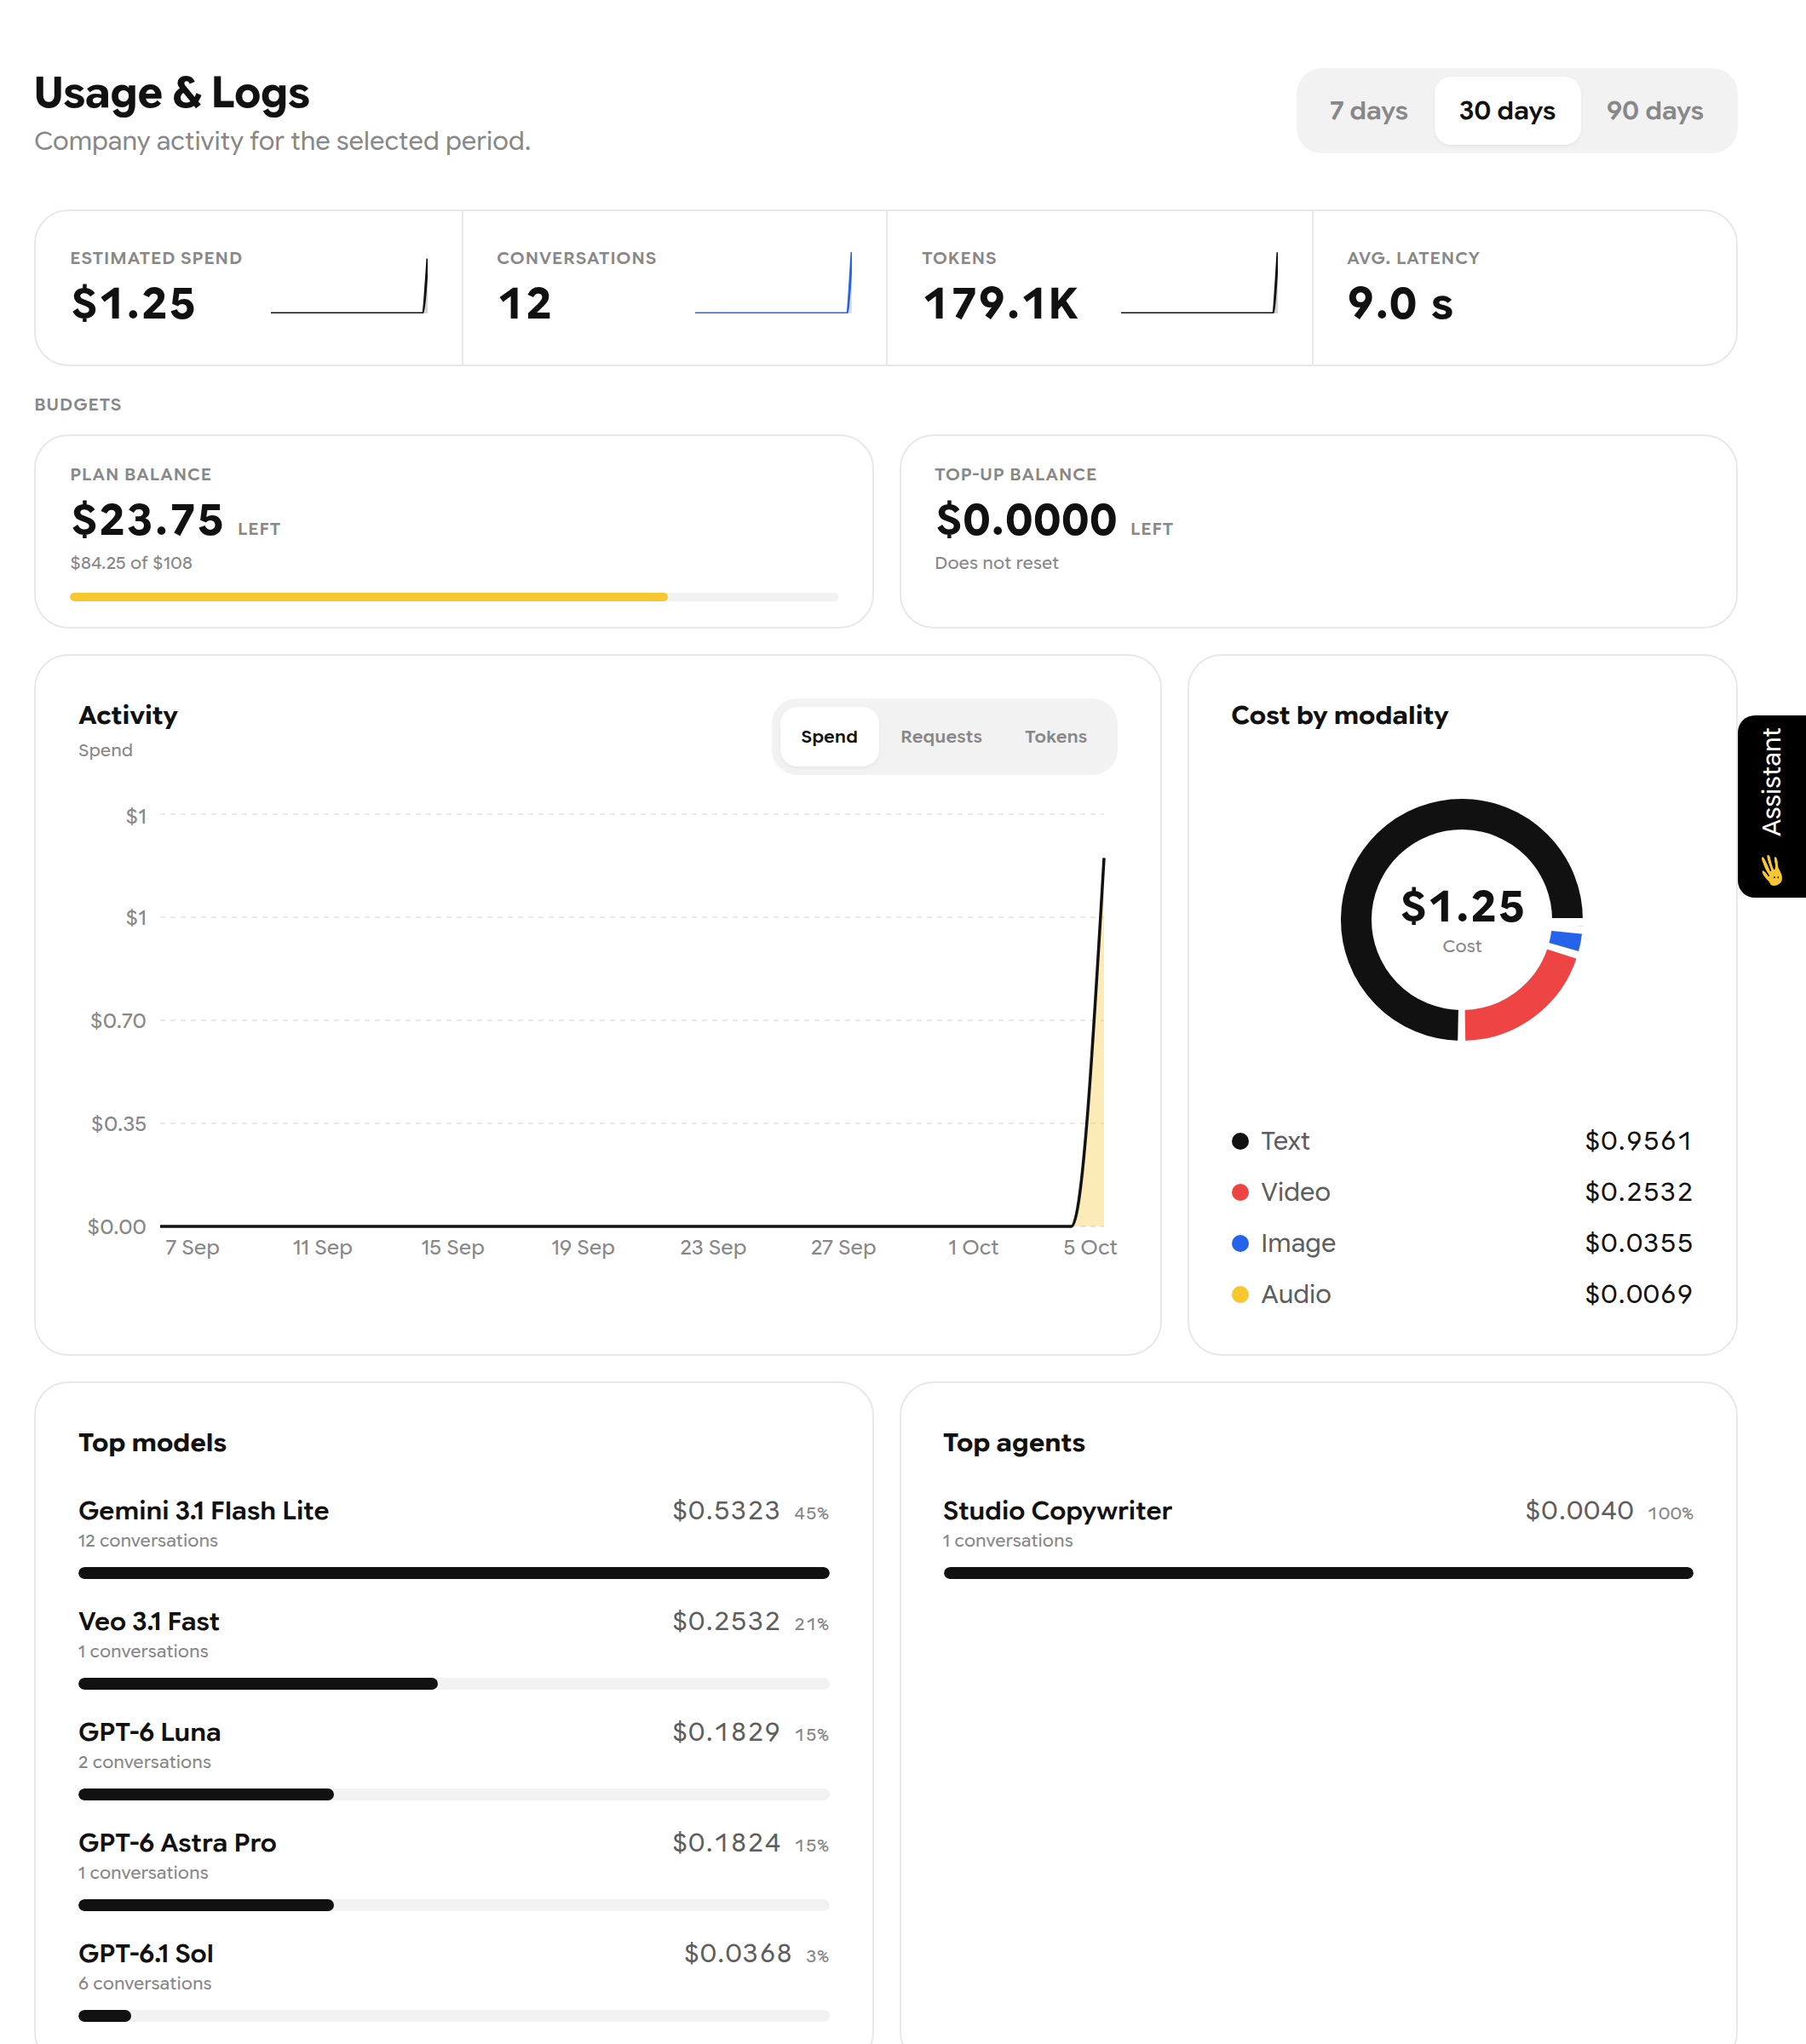Click the 7 Sep axis label

192,1247
